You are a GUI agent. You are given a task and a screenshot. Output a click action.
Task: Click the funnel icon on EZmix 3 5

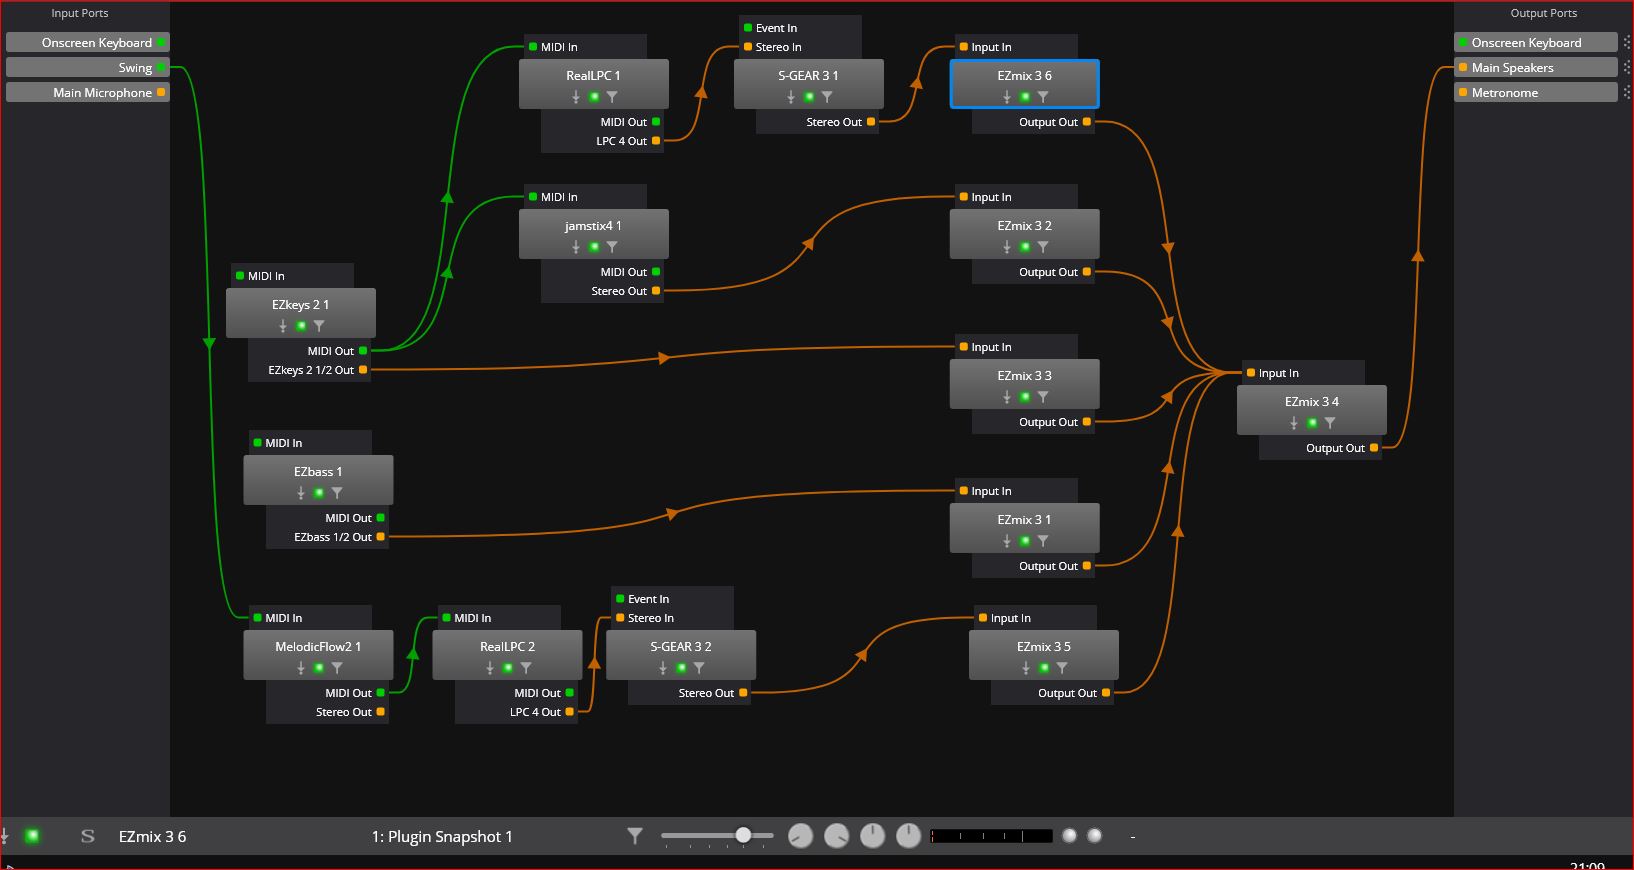click(1062, 668)
